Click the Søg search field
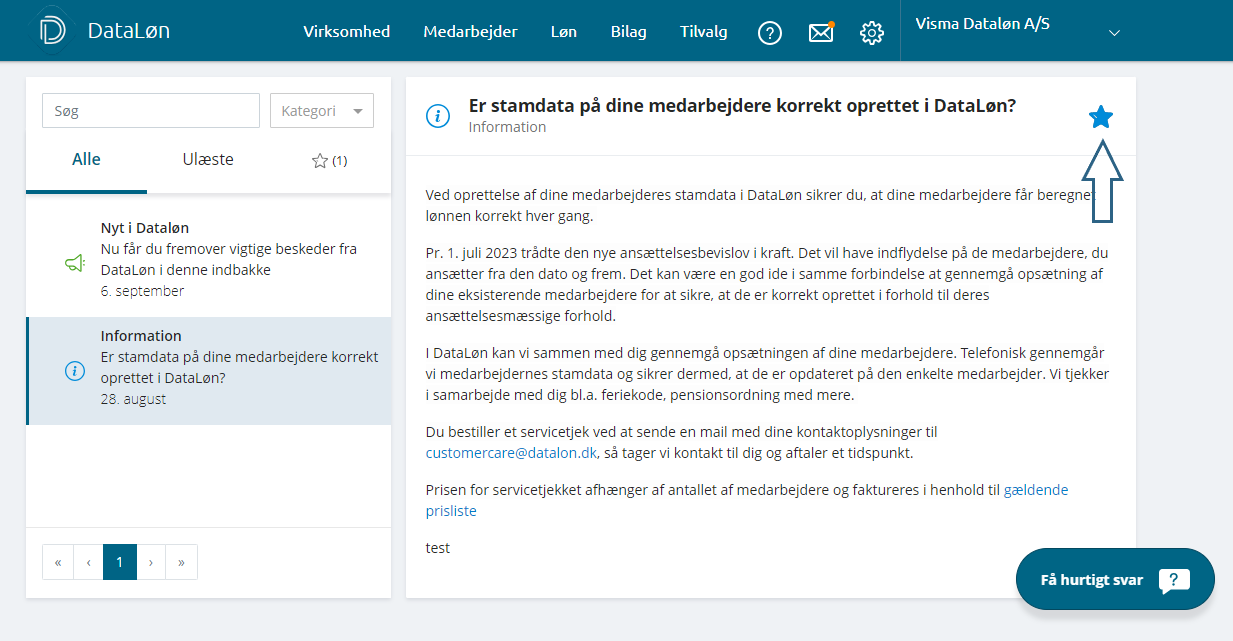 (x=151, y=111)
